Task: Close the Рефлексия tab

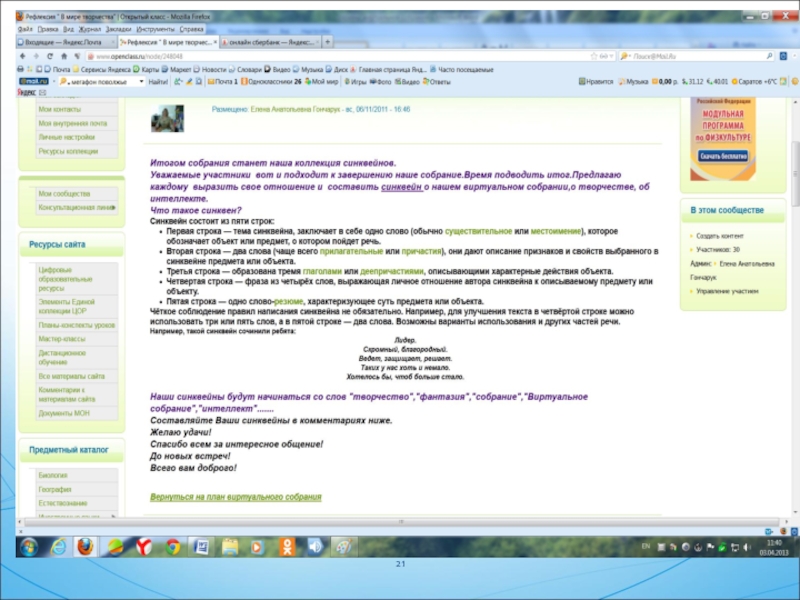Action: point(215,42)
